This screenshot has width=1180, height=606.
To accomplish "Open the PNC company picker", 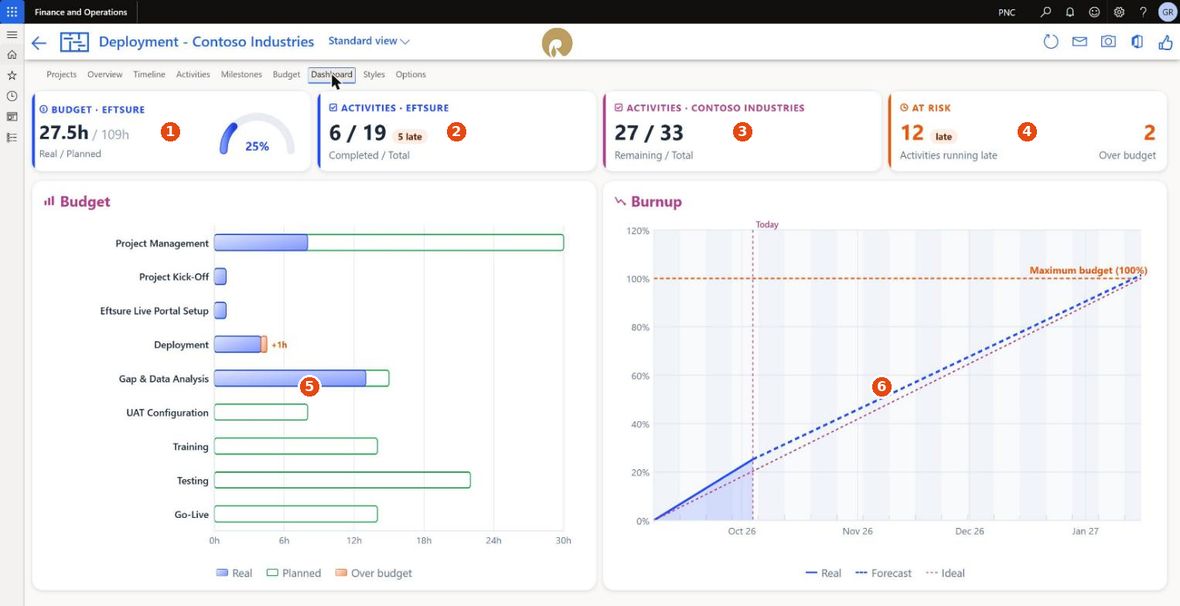I will (1006, 13).
